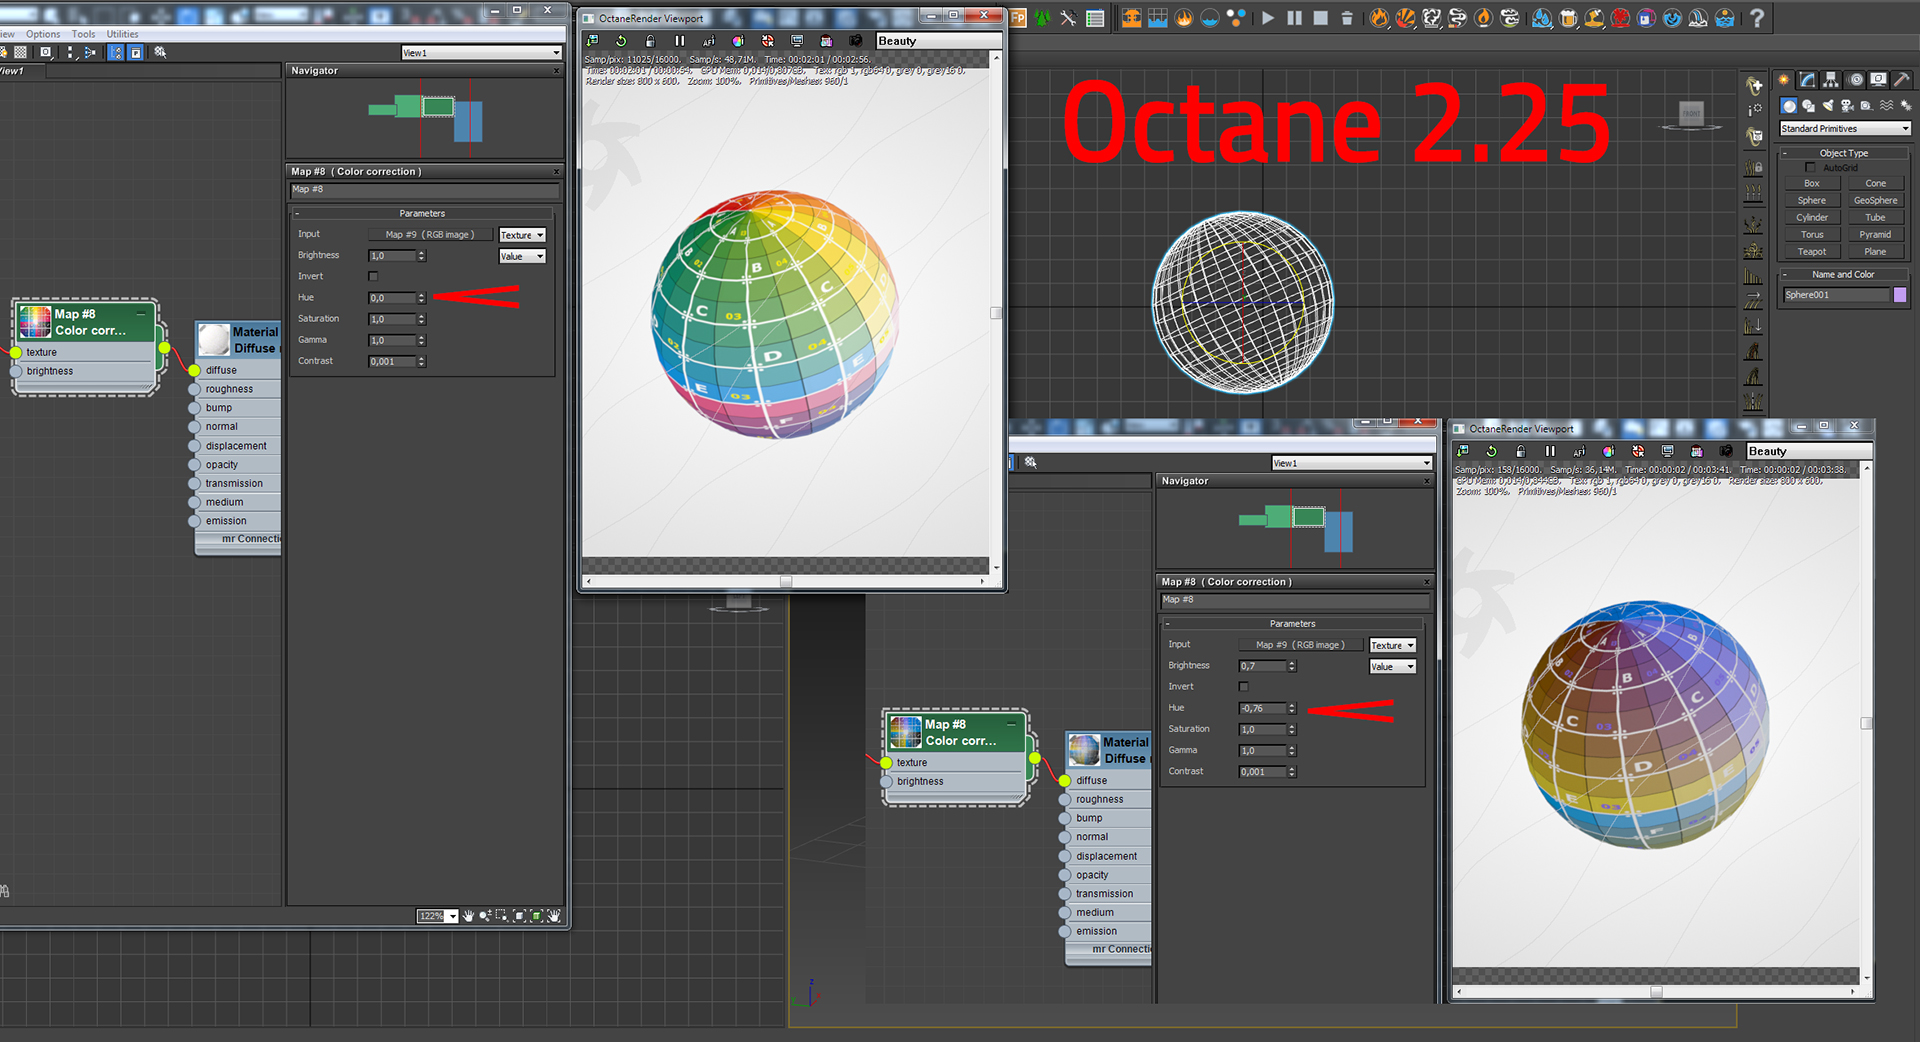Screen dimensions: 1920x1042
Task: Collapse the Object Type rollout
Action: coord(1786,153)
